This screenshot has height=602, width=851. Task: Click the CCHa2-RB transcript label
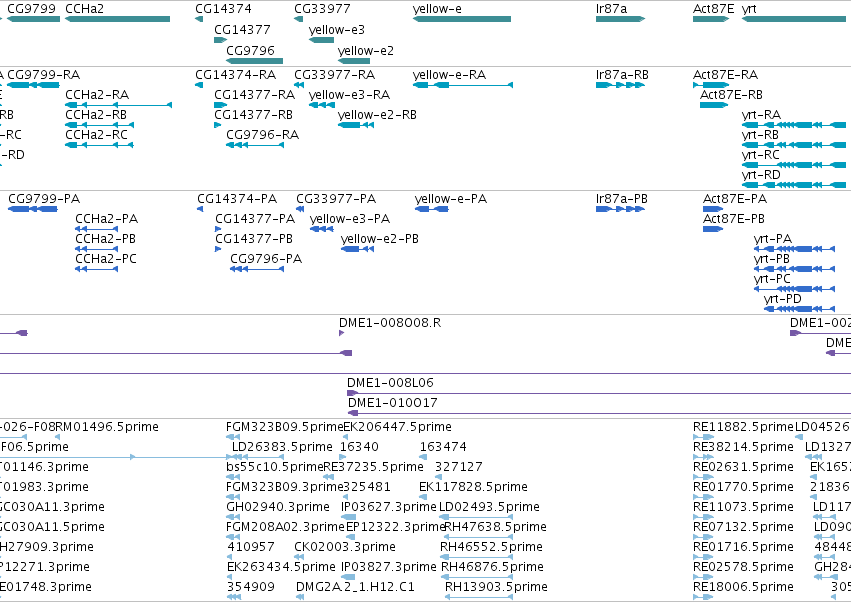[96, 115]
